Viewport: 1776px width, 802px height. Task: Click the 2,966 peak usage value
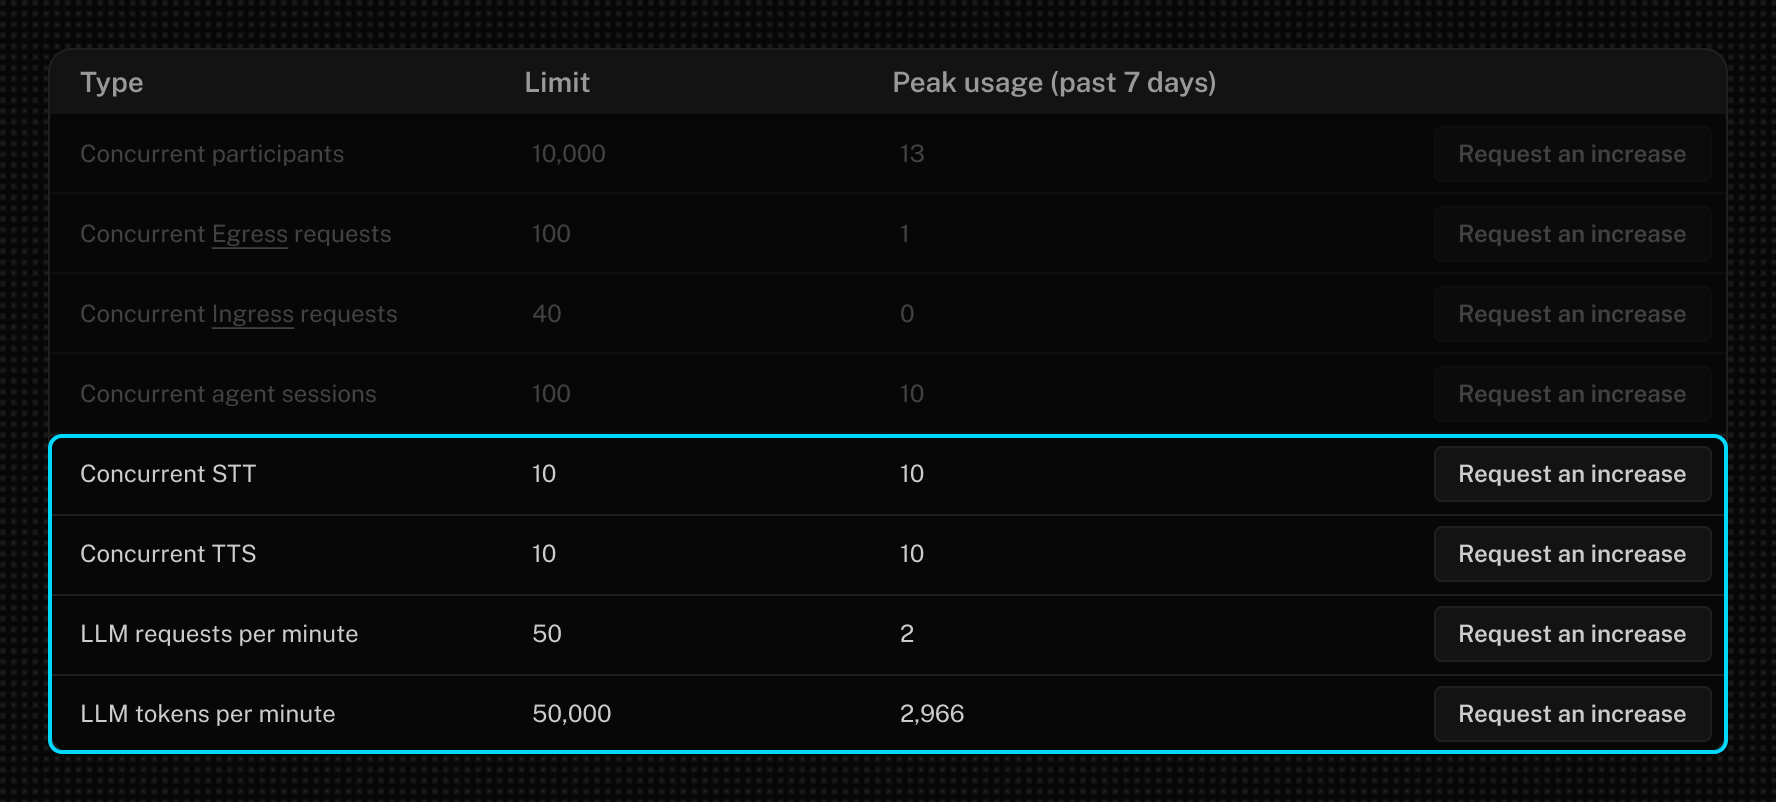(x=932, y=714)
